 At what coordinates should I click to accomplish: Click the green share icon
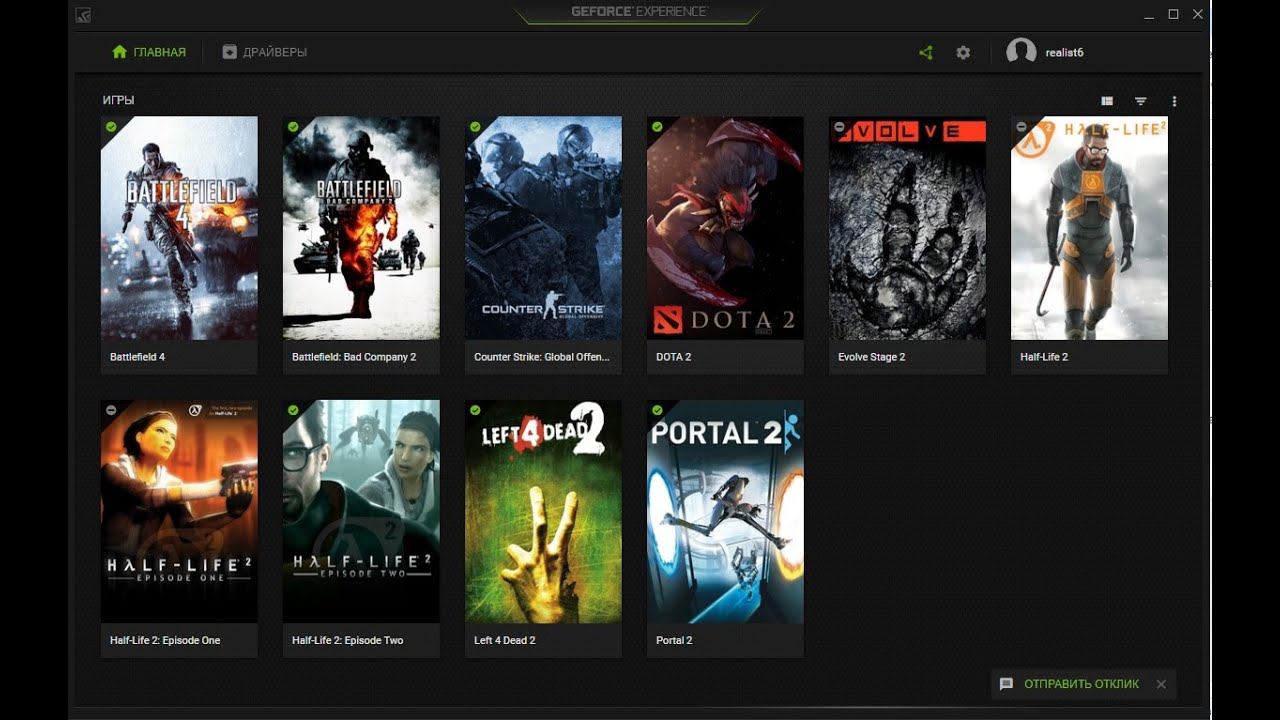coord(926,52)
